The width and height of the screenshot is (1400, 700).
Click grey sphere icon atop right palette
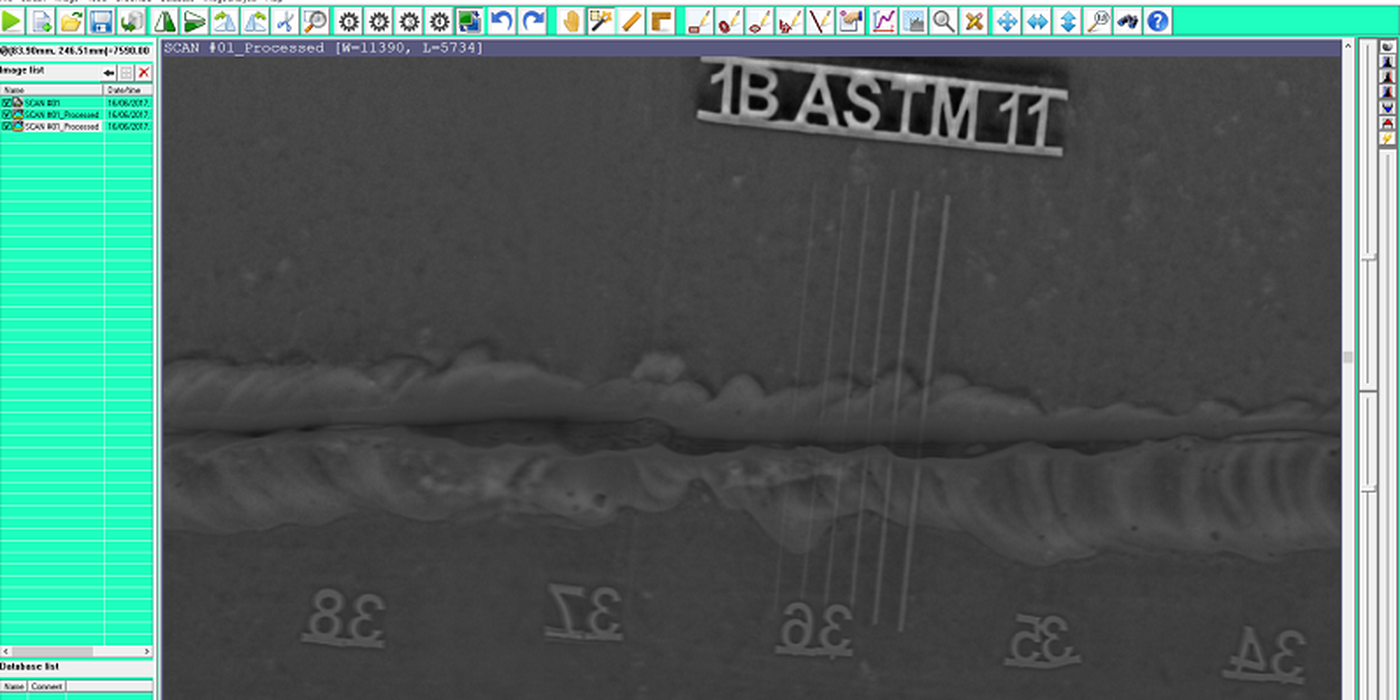tap(1388, 47)
